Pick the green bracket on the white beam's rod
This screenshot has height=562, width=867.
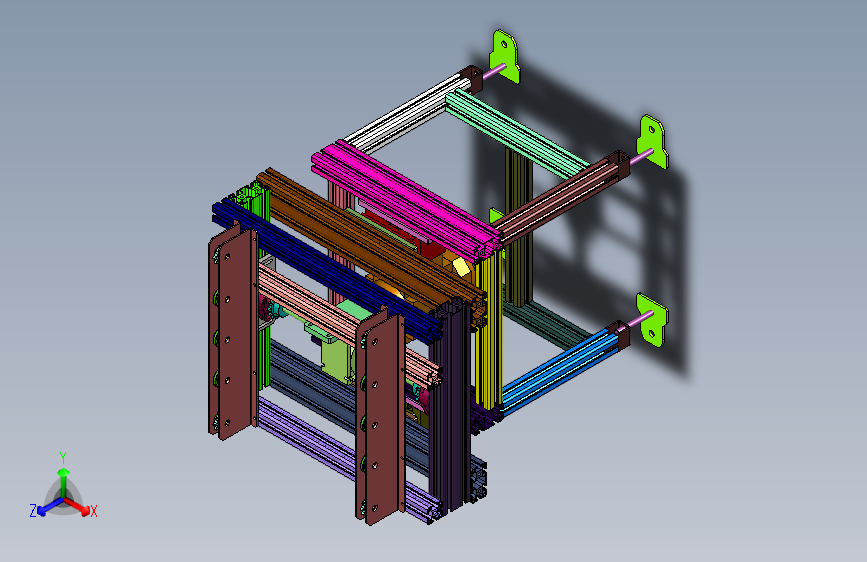[505, 56]
